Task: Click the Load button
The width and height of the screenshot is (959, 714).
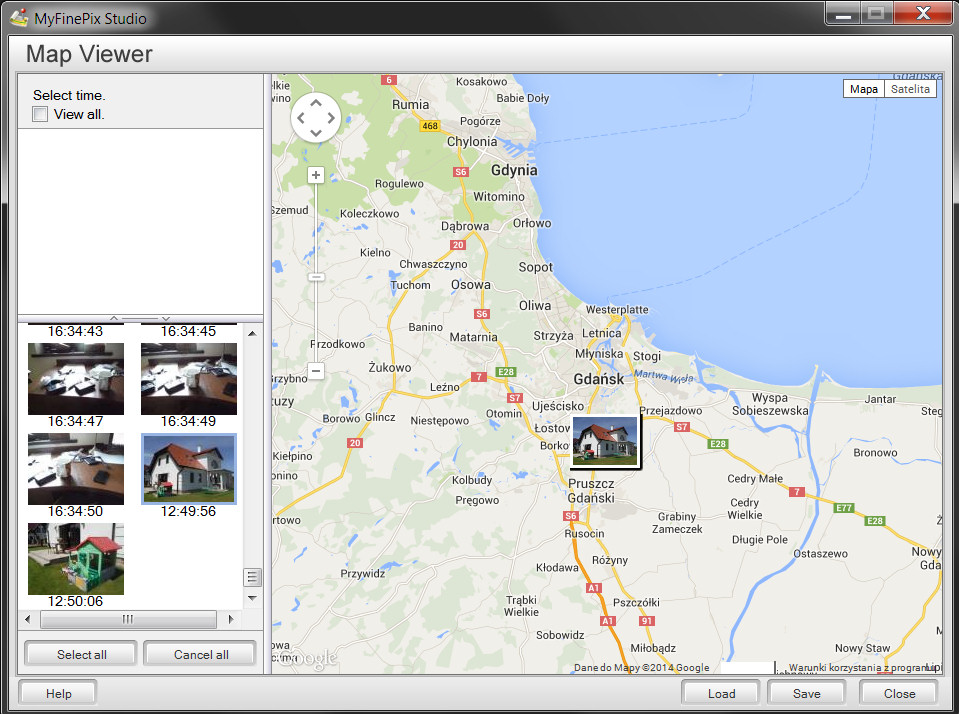Action: coord(721,693)
